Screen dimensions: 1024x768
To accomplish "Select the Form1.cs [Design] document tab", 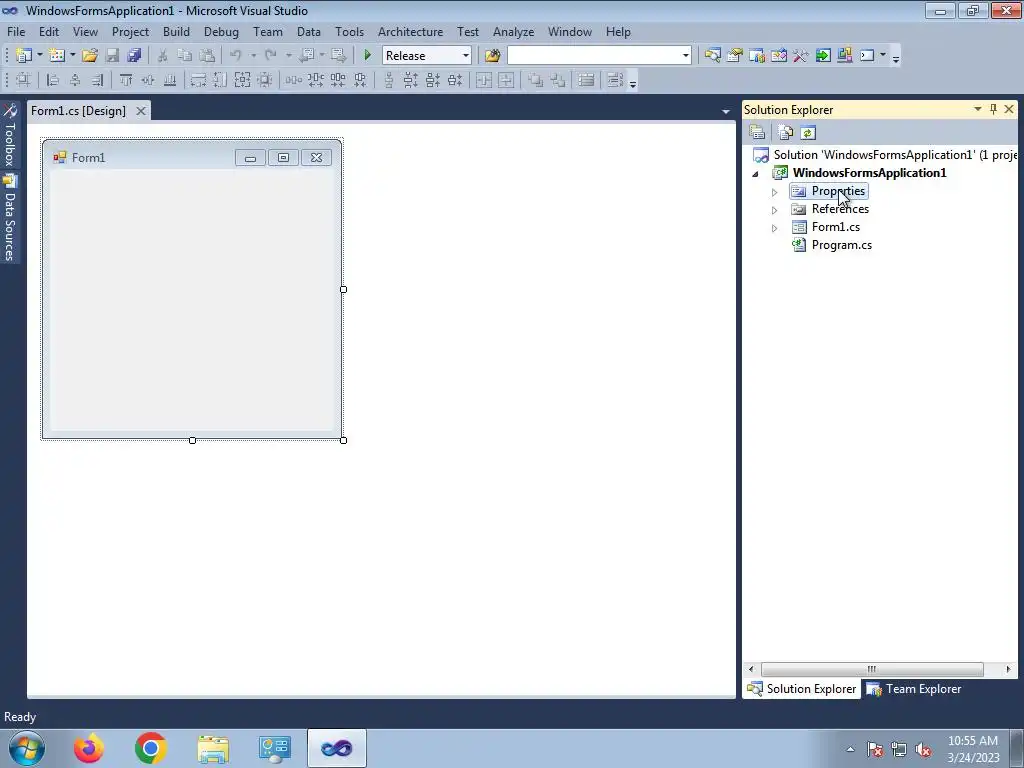I will pyautogui.click(x=78, y=110).
